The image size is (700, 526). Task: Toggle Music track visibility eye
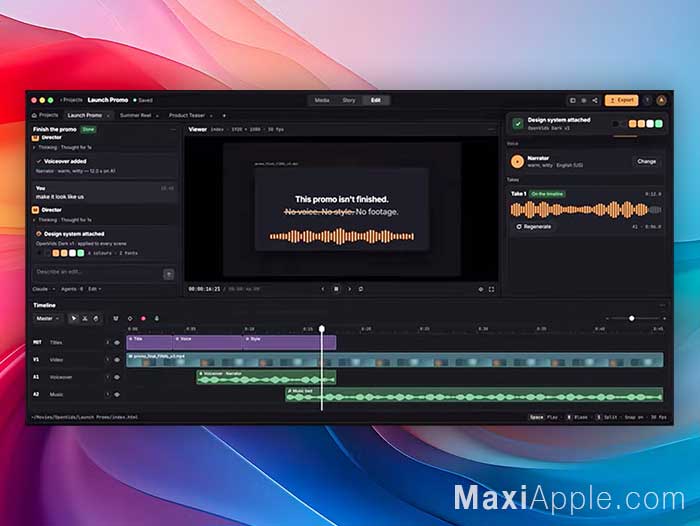pos(117,395)
